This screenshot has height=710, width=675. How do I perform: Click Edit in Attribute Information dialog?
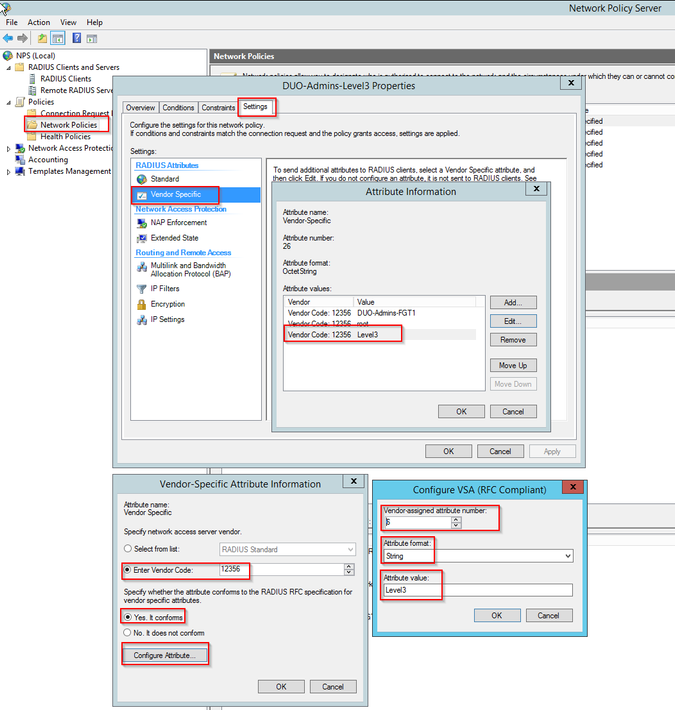513,321
